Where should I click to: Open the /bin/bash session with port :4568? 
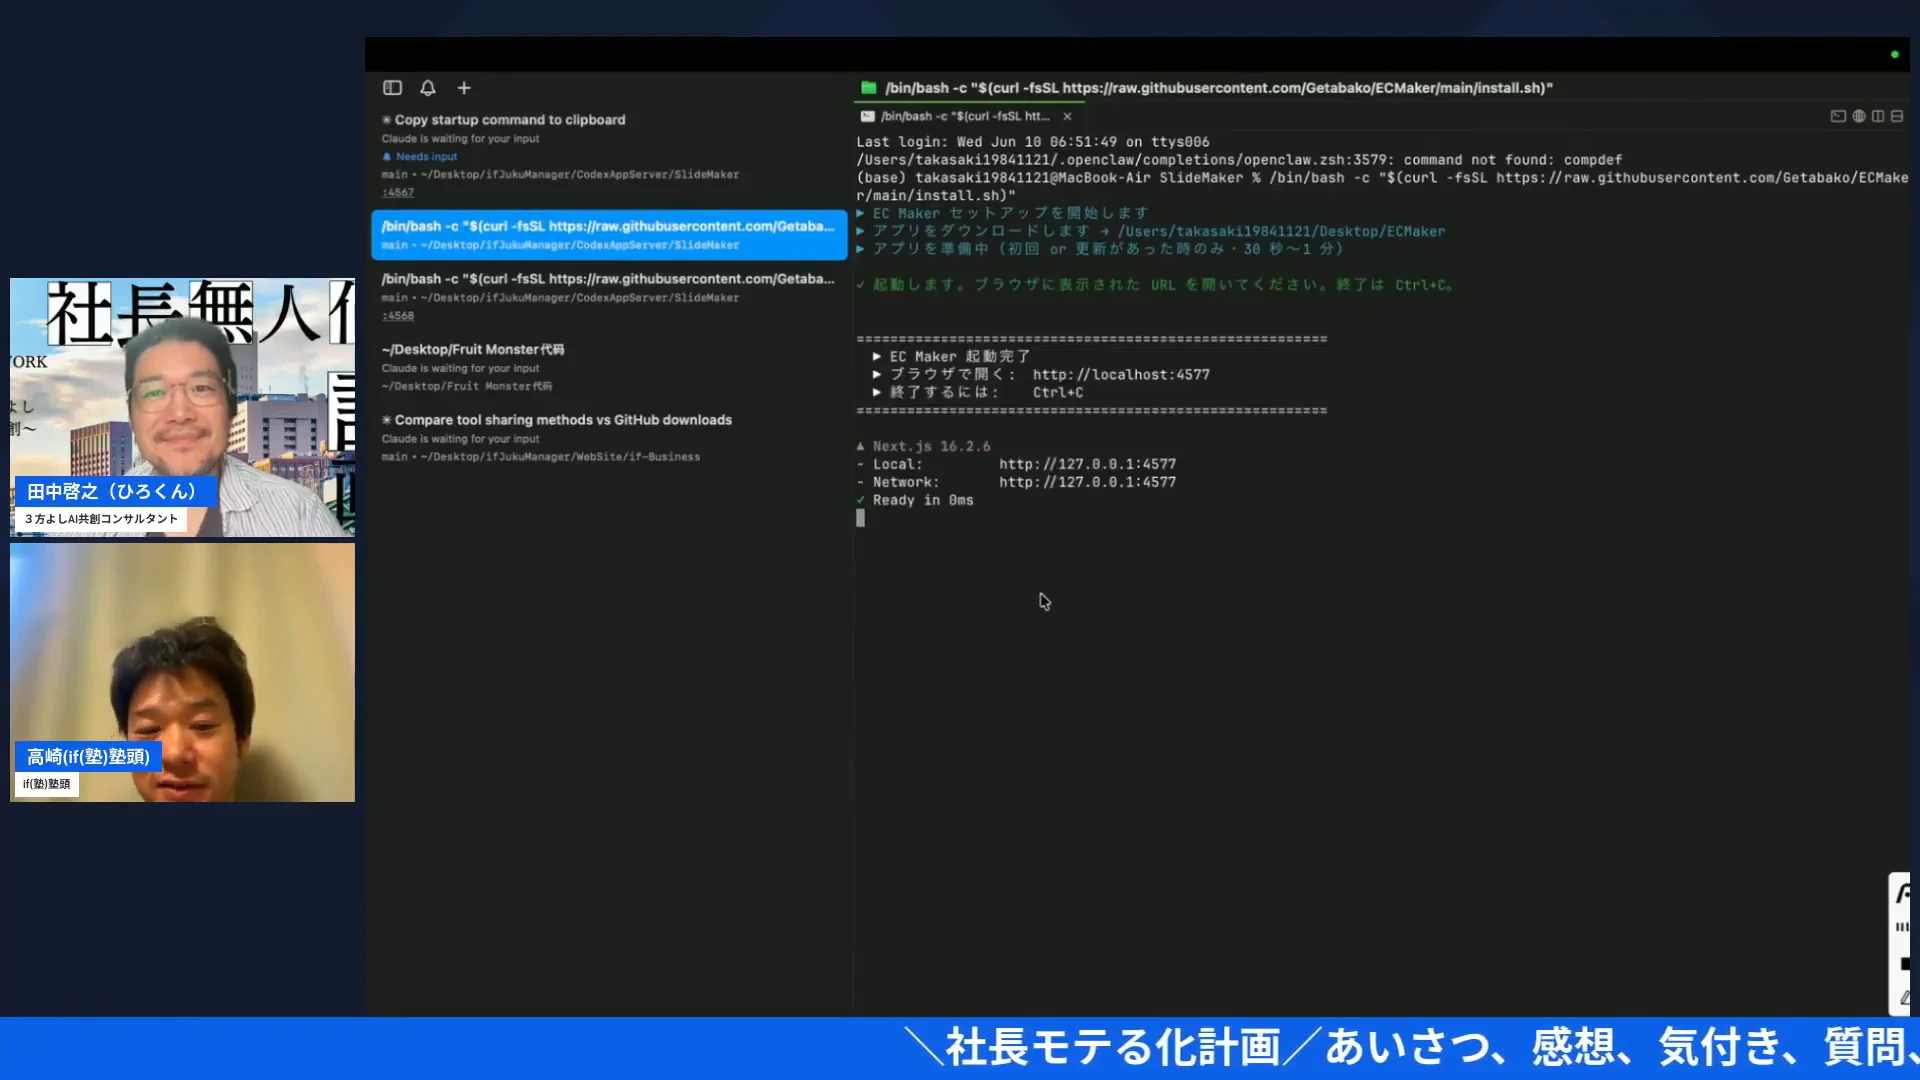(x=609, y=297)
